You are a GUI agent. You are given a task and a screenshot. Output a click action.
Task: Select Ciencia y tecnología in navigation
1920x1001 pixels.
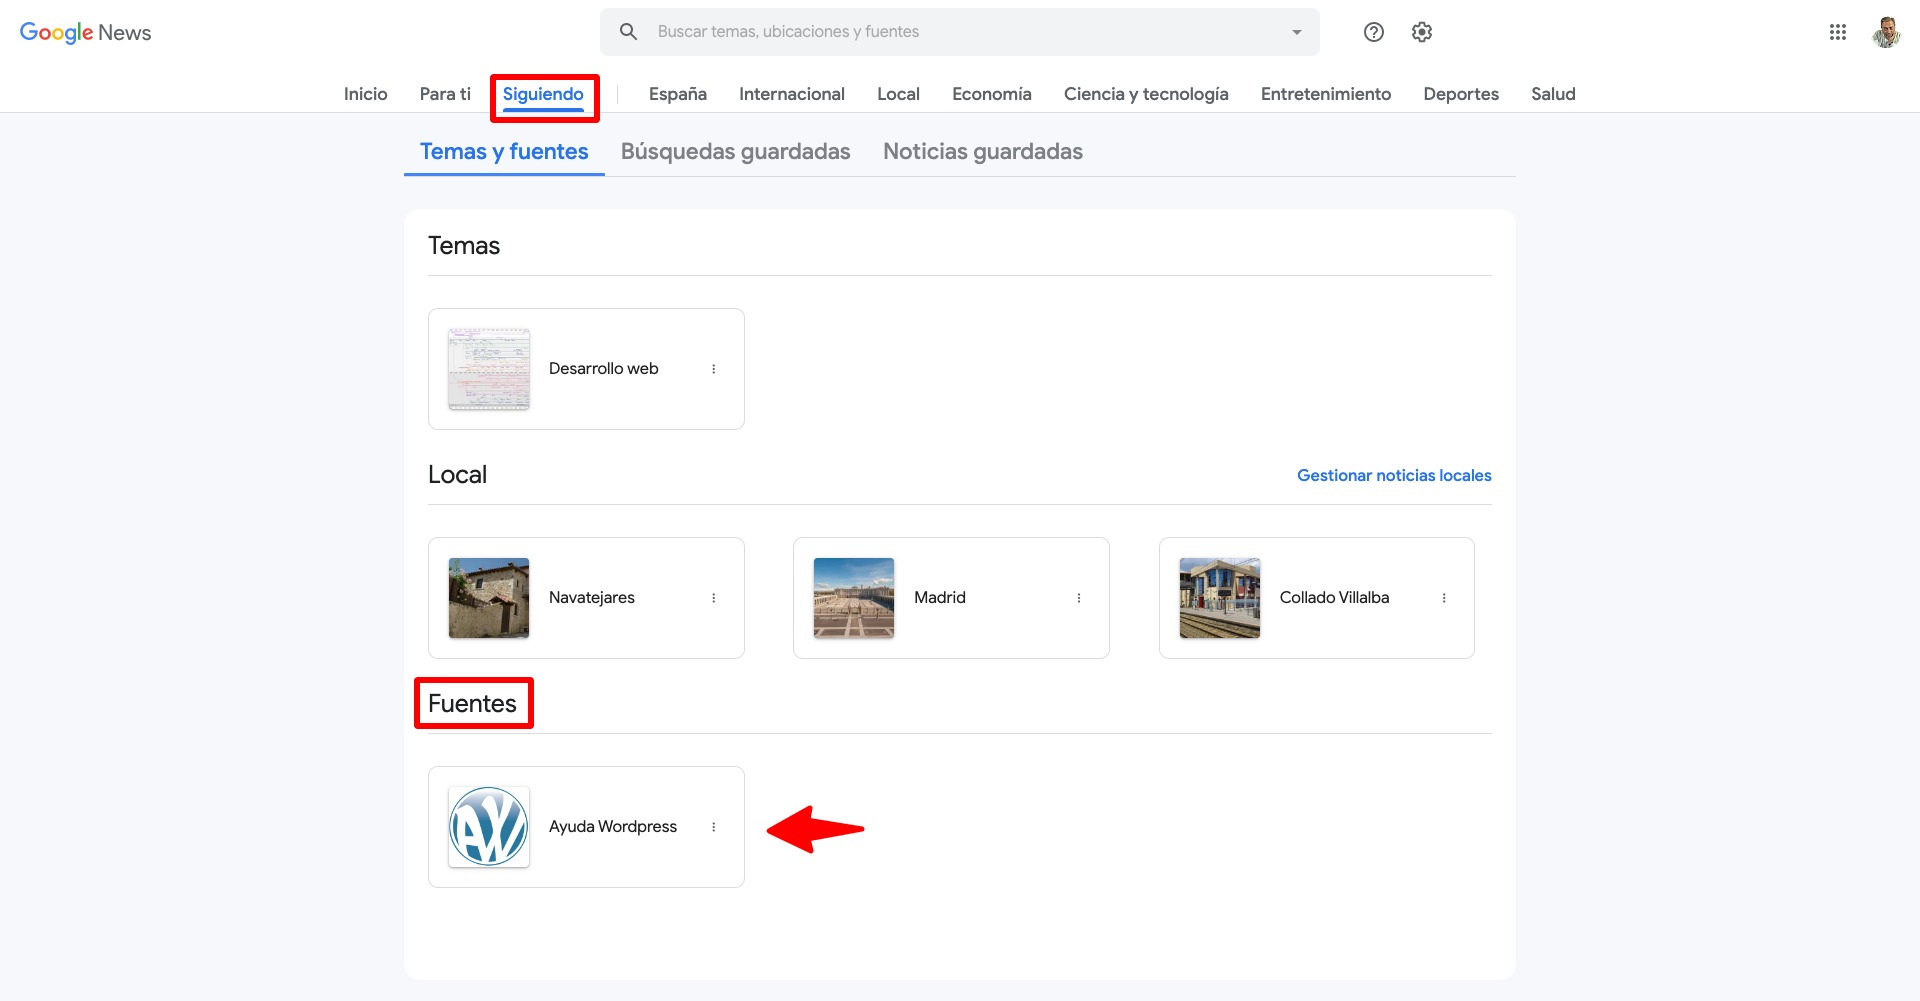1146,94
